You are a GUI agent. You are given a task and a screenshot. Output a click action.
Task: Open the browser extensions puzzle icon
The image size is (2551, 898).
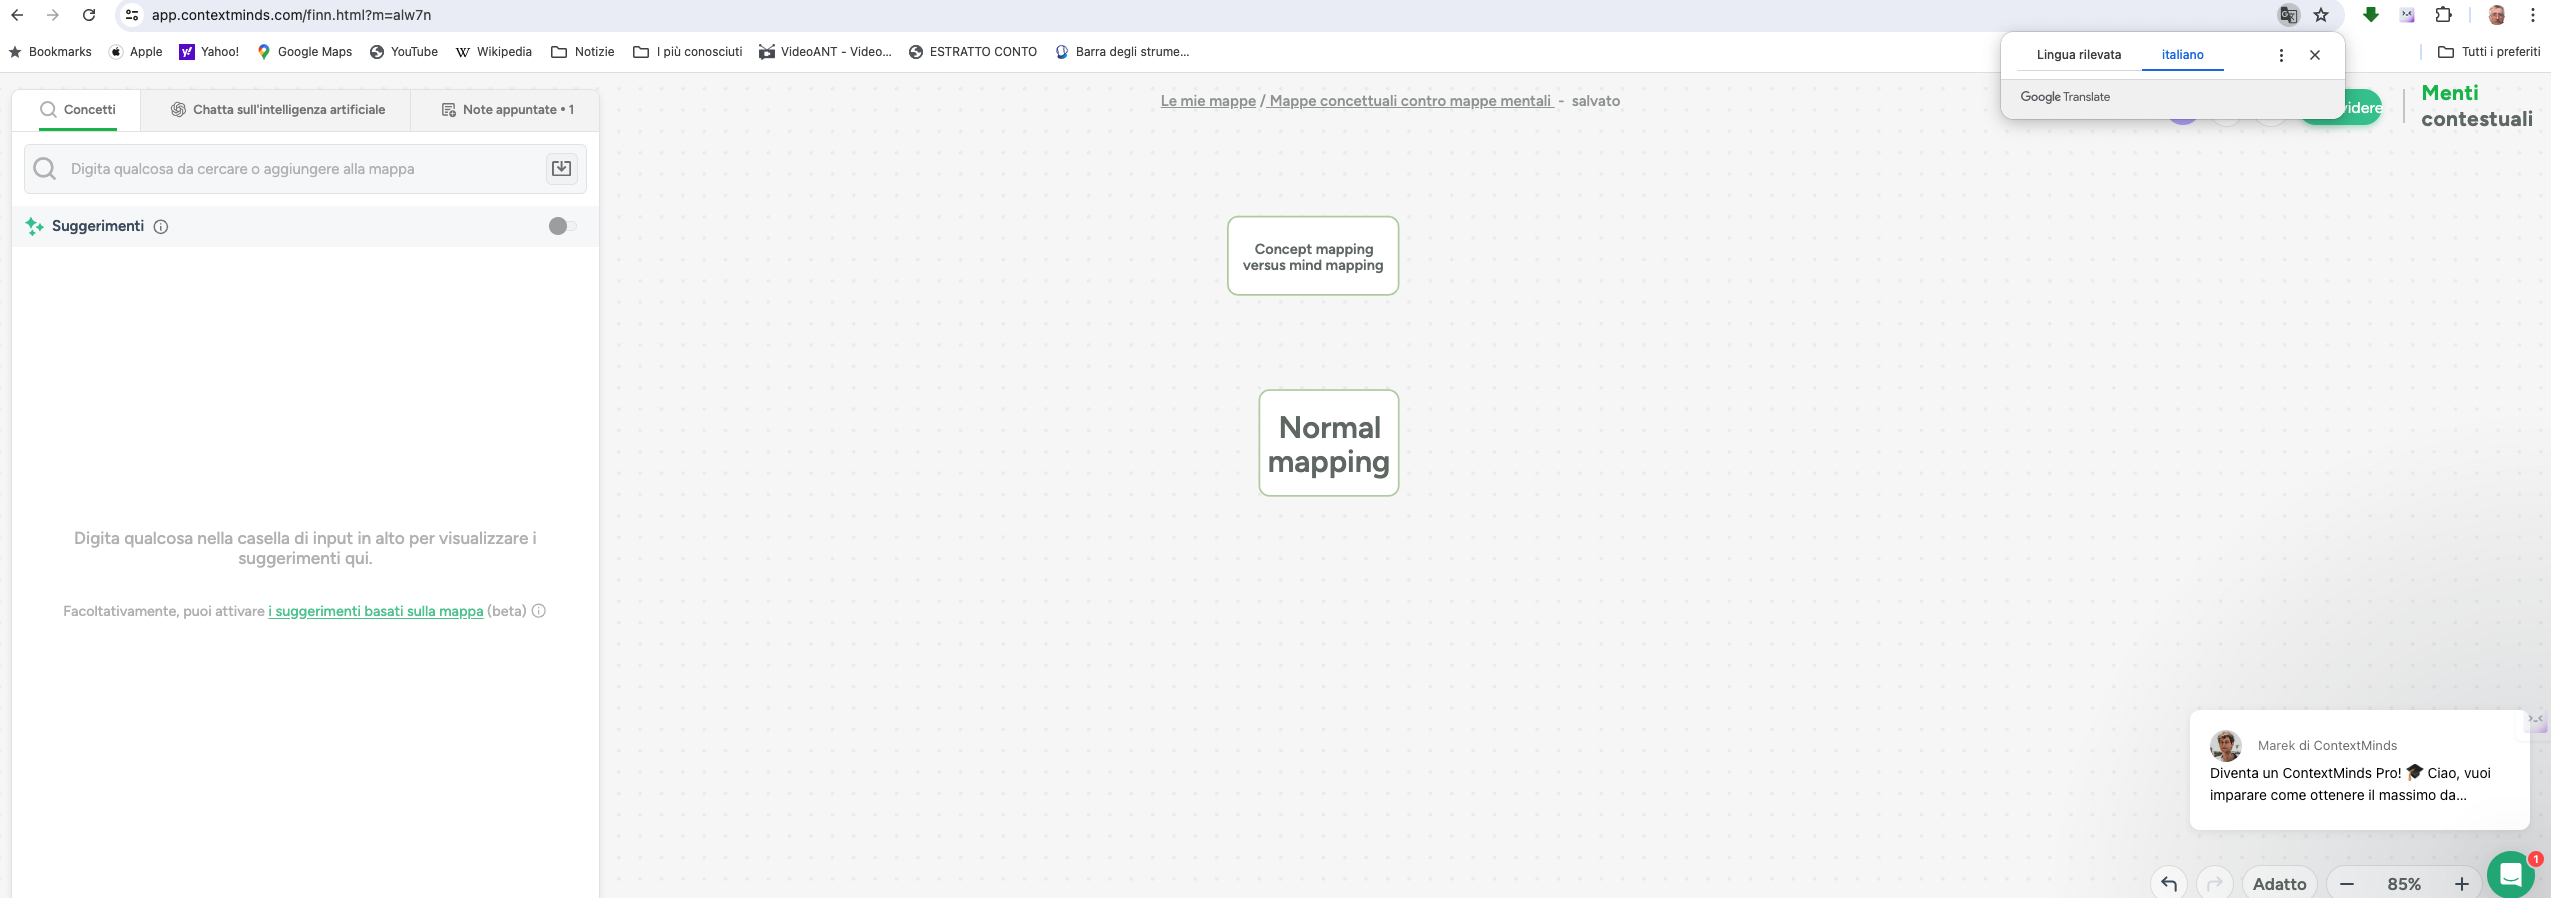point(2443,15)
